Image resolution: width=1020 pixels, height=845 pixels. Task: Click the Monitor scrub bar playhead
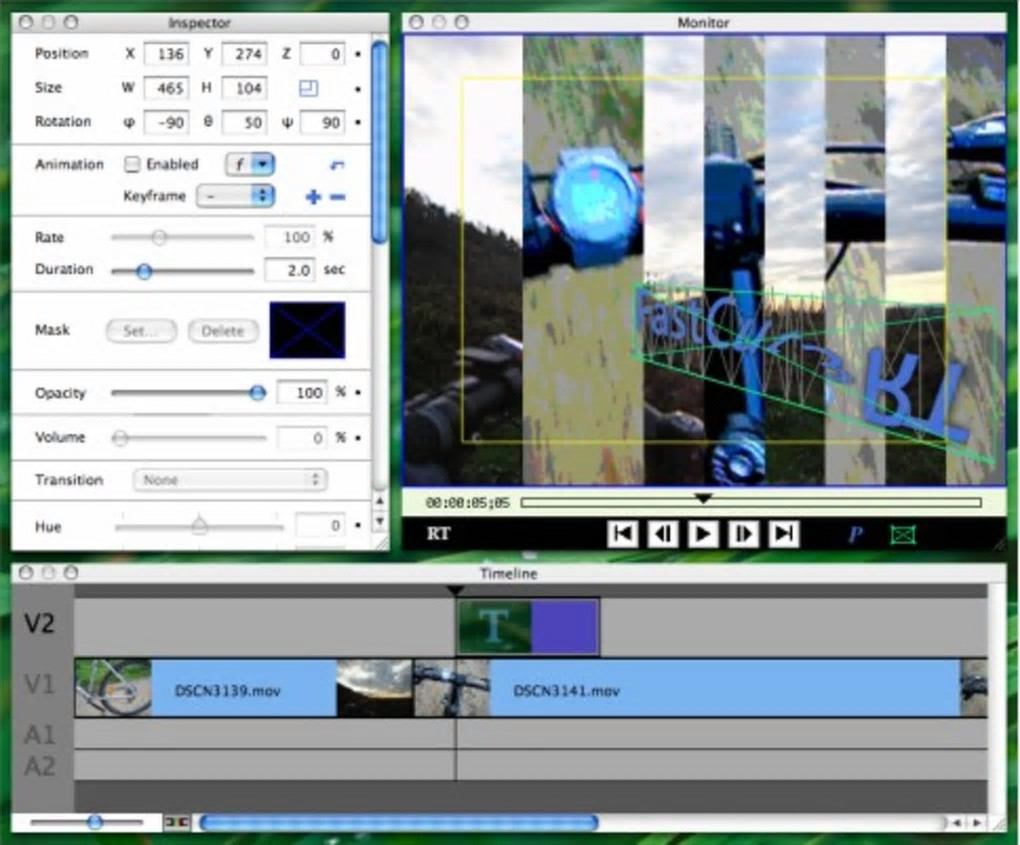click(703, 498)
